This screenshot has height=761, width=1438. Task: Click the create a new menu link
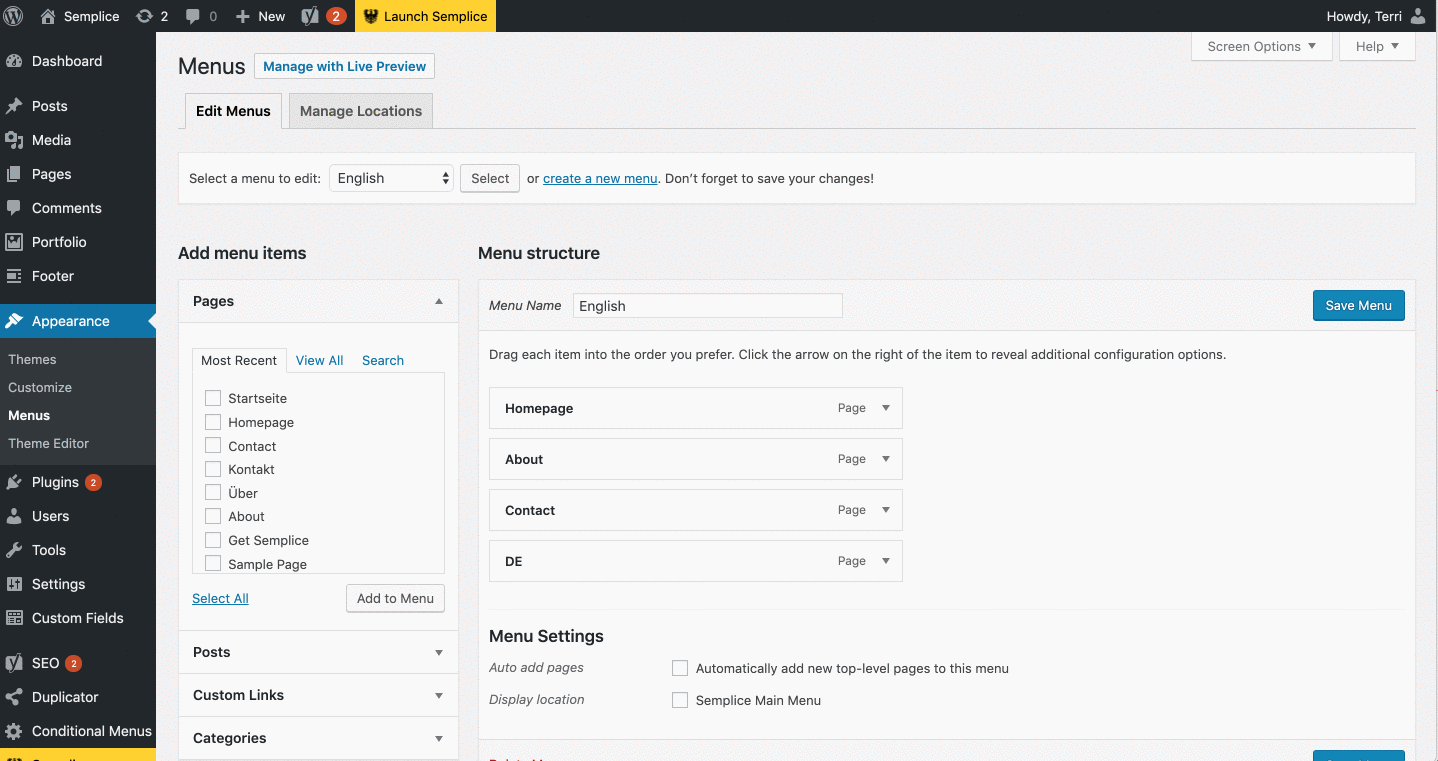599,178
